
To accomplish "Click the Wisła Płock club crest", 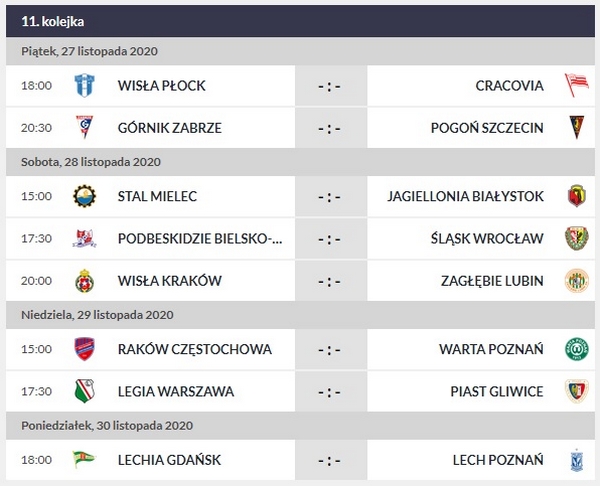I will tap(84, 86).
